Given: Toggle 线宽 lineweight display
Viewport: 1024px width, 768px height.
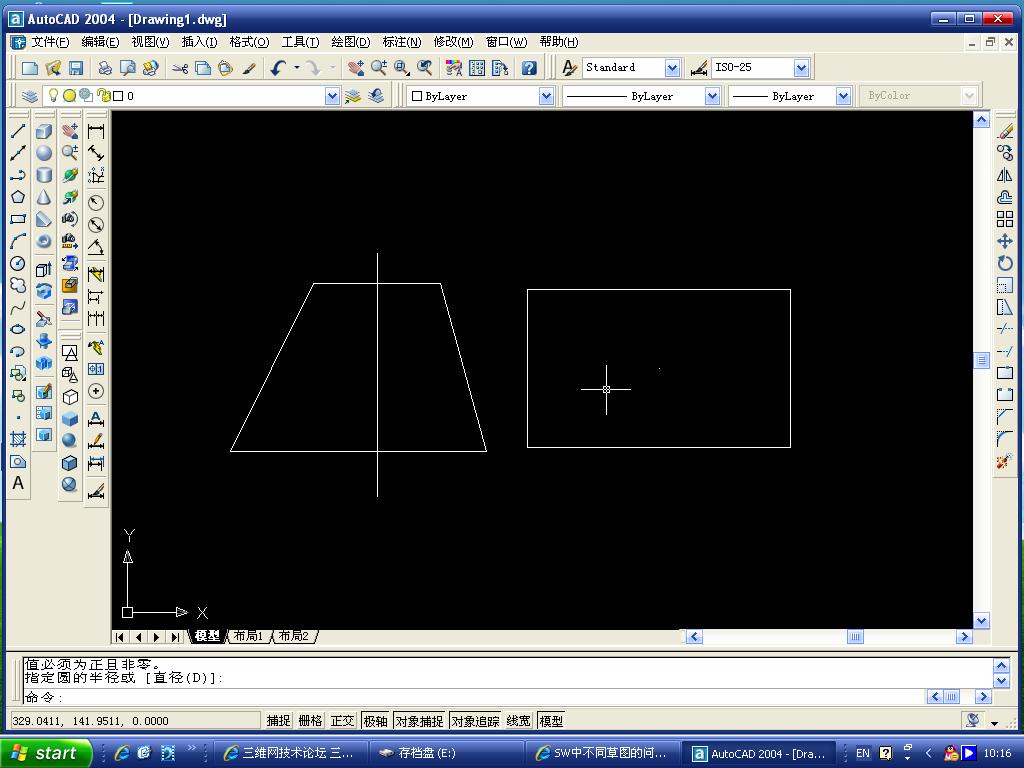Looking at the screenshot, I should click(519, 721).
